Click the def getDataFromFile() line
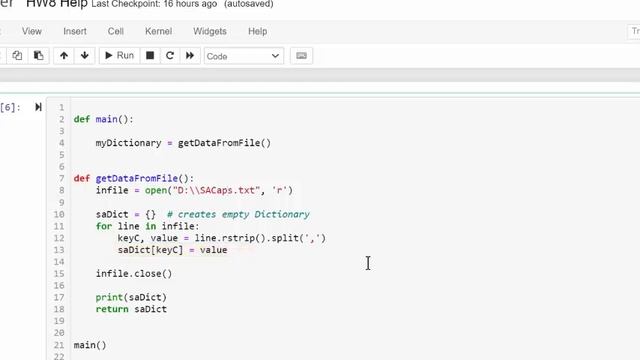This screenshot has width=640, height=360. [134, 178]
